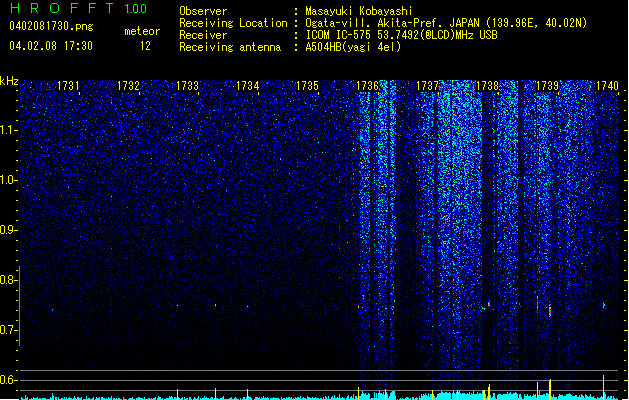Select the Ogata-vill. Akita-Pref. JAPAN location text
This screenshot has width=629, height=400.
(446, 23)
